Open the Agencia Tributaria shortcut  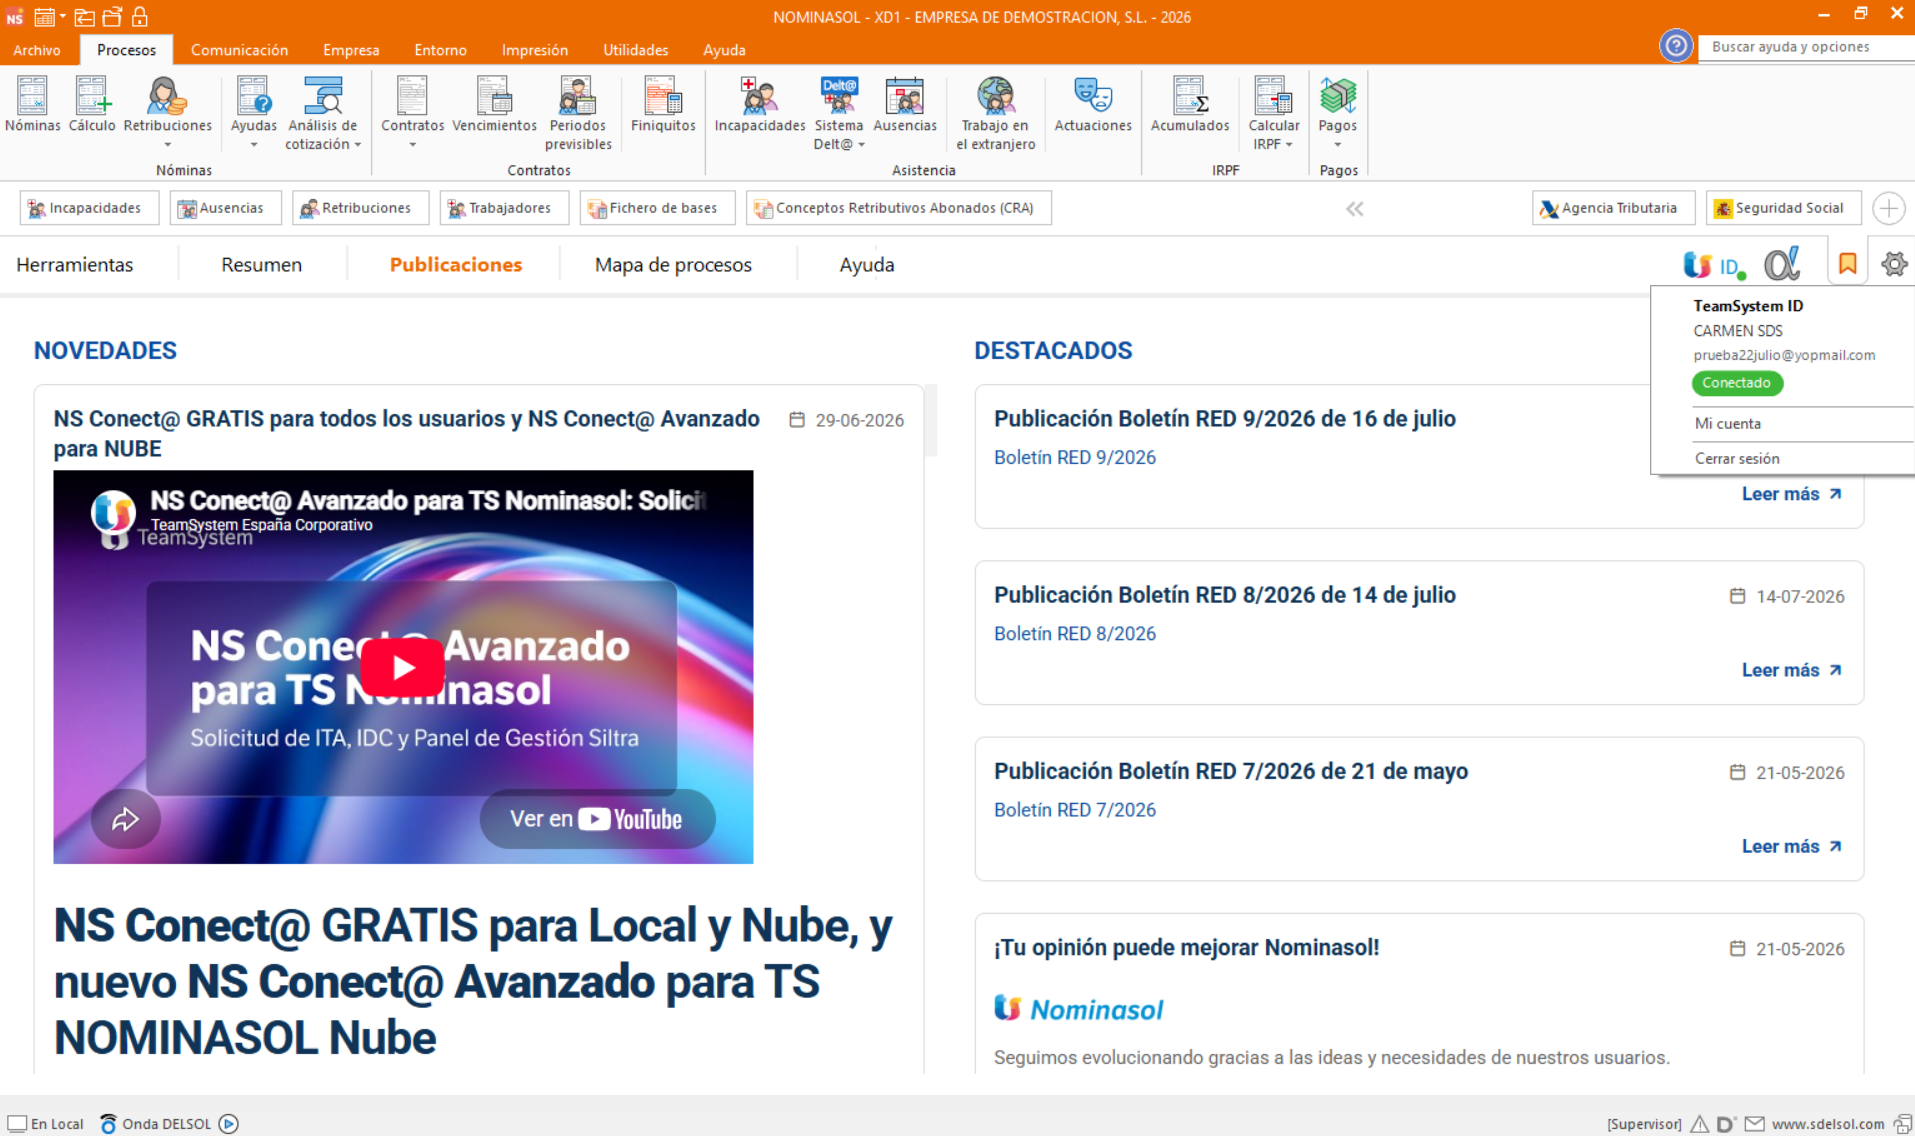click(x=1613, y=208)
